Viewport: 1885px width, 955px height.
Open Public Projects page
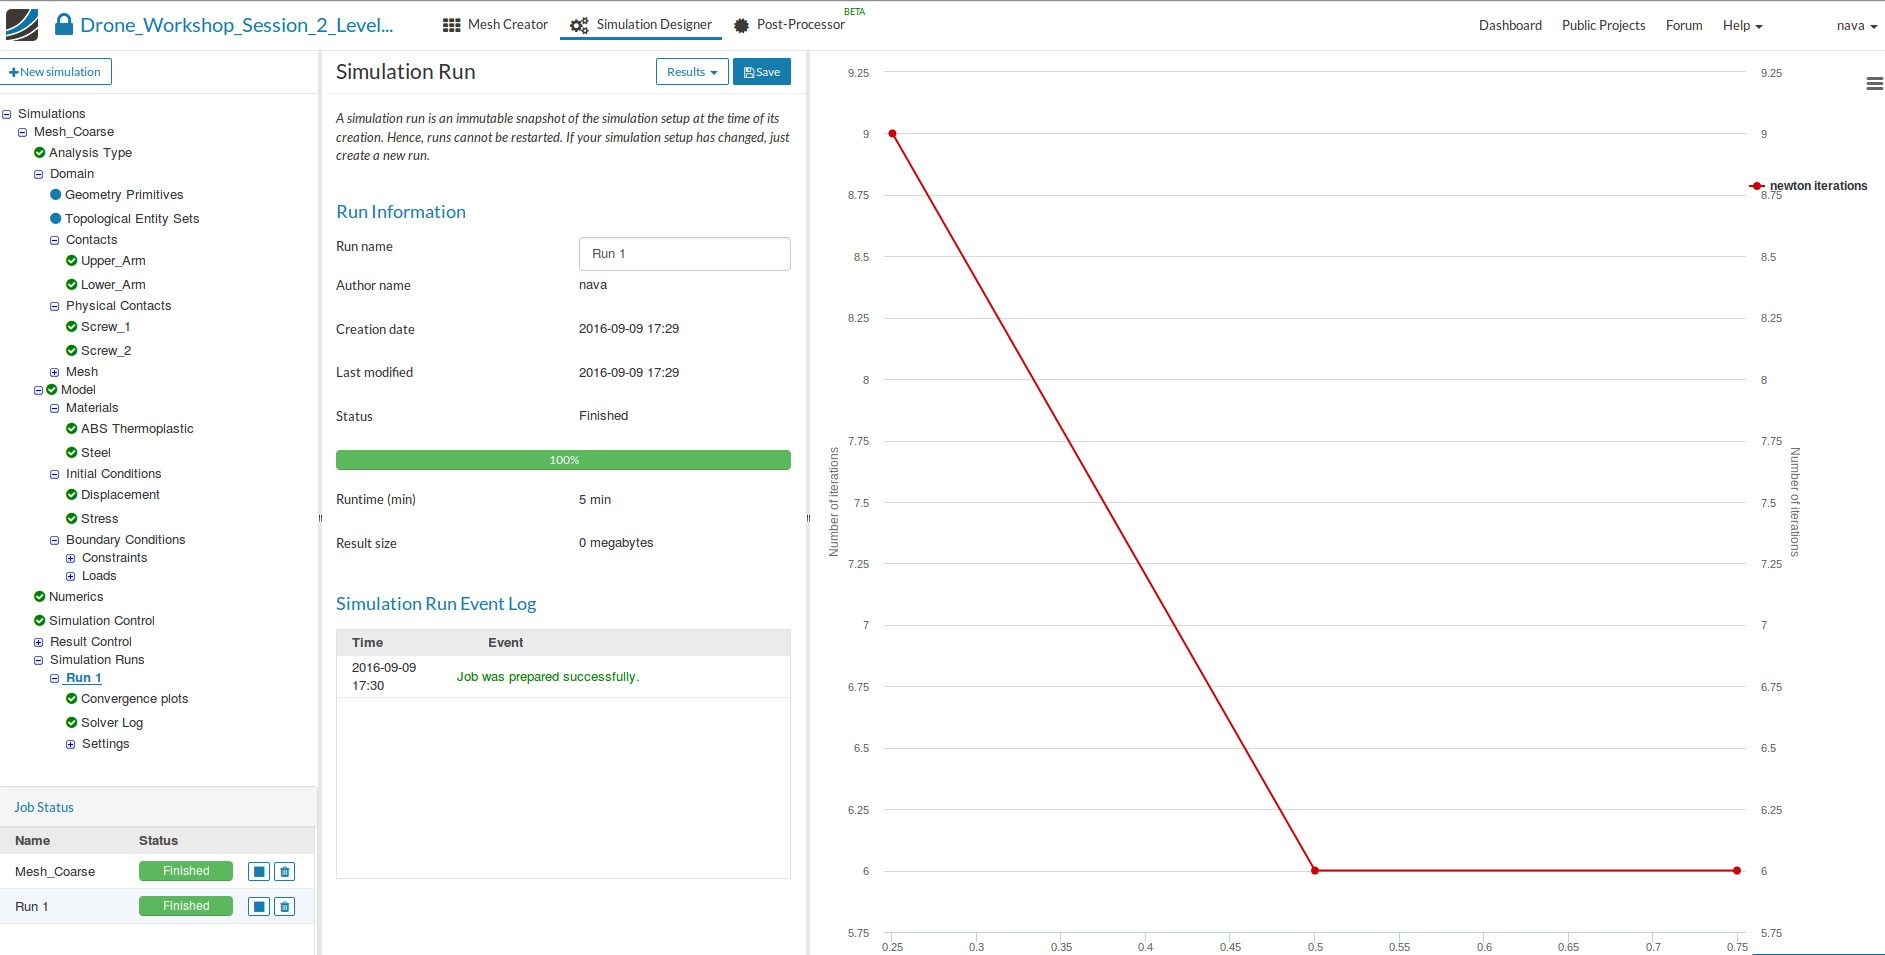1603,26
